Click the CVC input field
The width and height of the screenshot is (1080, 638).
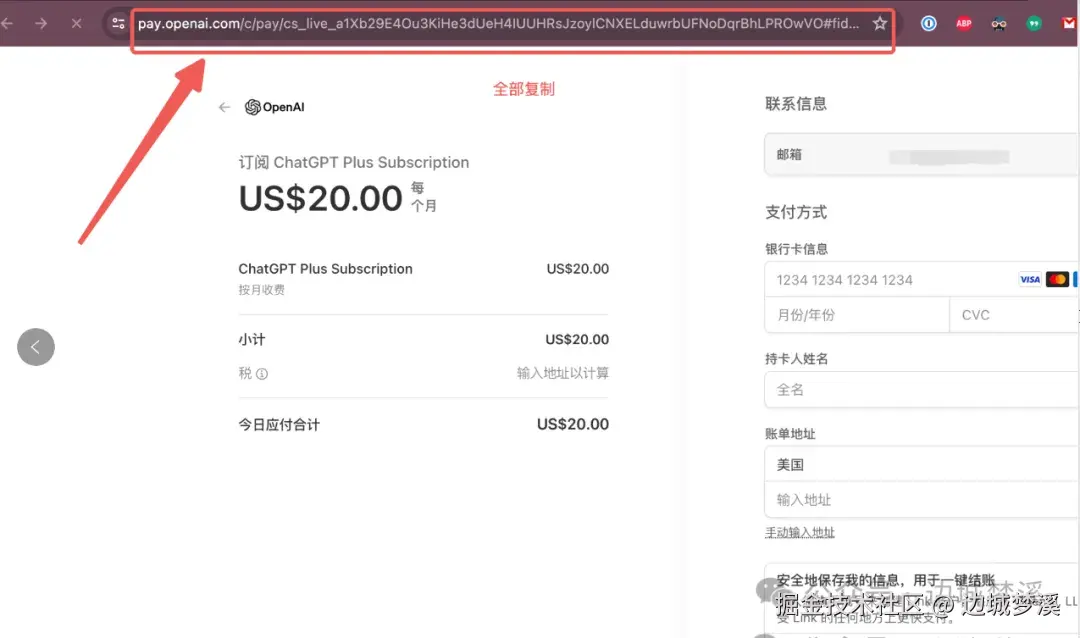tap(1010, 314)
